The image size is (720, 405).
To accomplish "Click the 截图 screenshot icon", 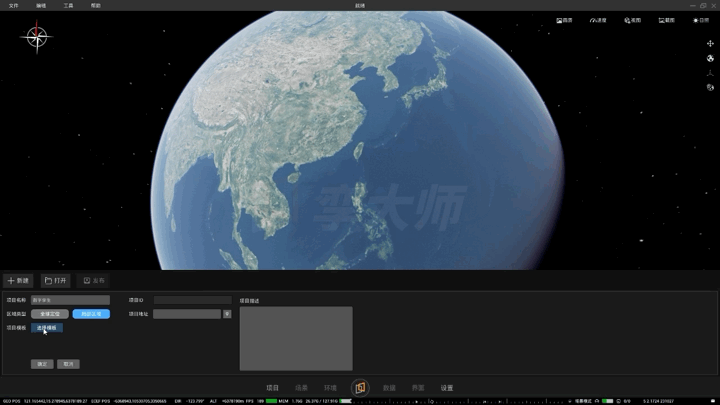I will click(666, 20).
